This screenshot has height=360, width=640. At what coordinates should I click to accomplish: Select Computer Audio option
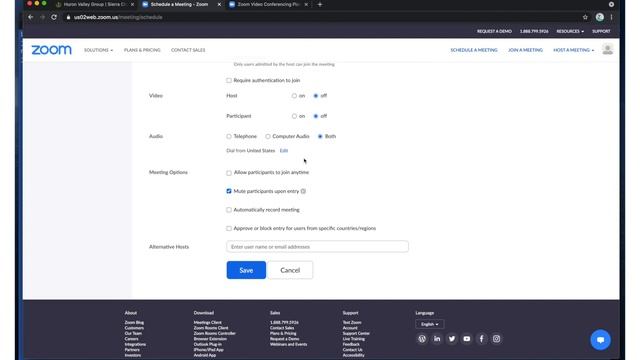pos(268,136)
